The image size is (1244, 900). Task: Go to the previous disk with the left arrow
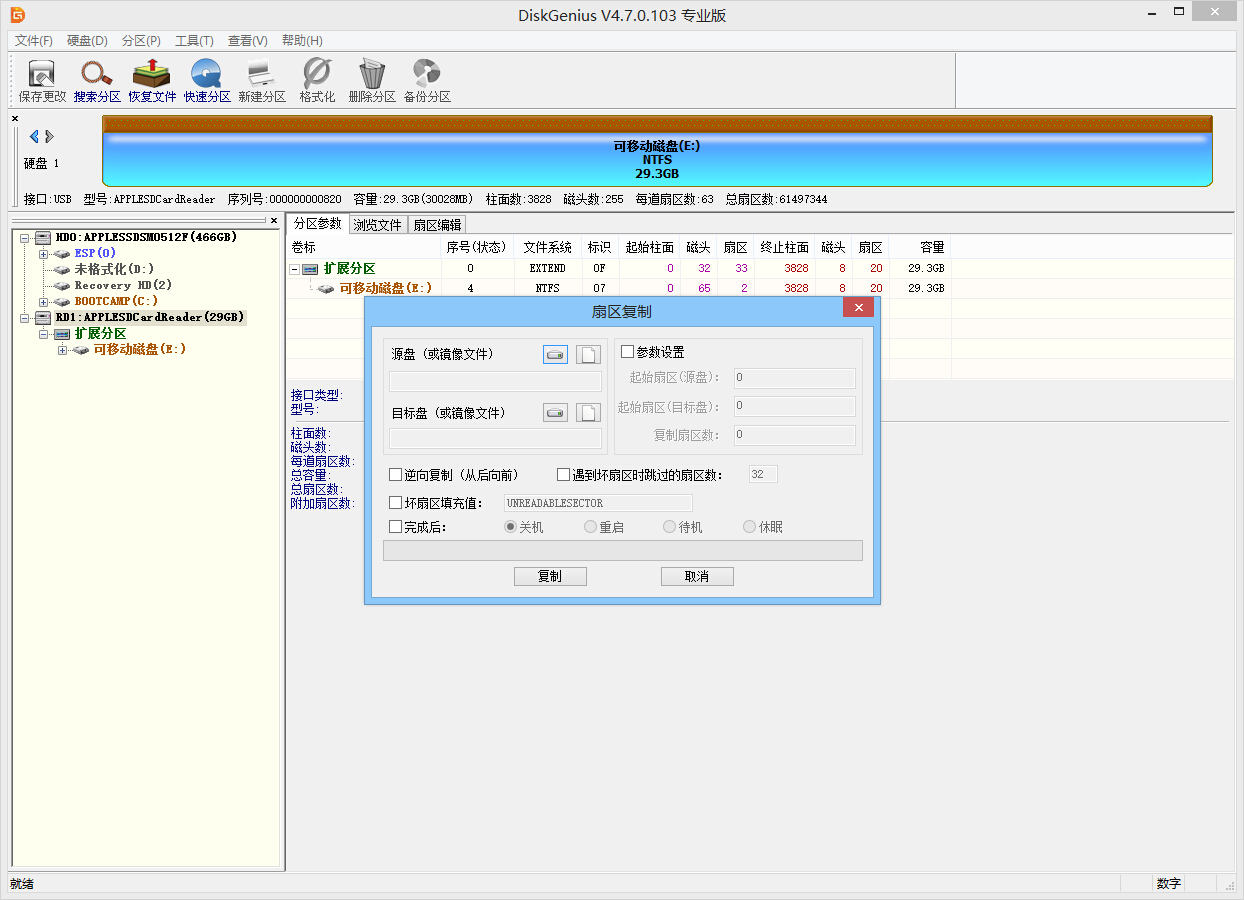click(34, 136)
